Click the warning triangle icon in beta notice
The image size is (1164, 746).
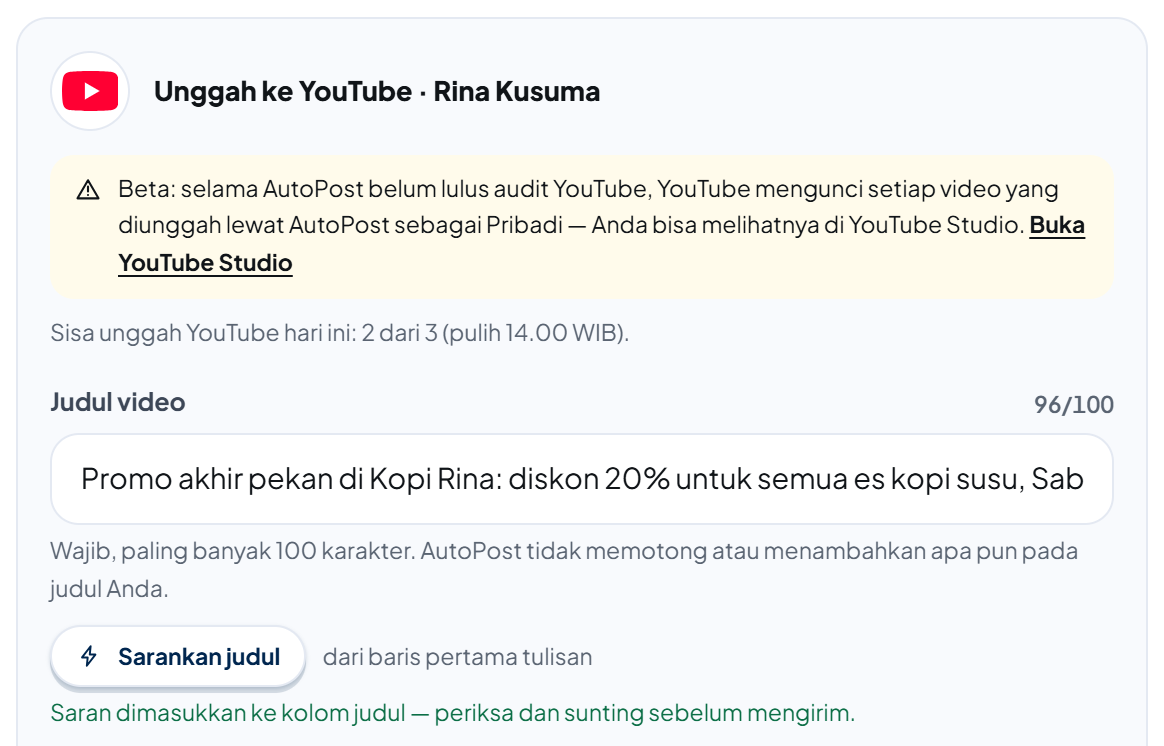[x=88, y=190]
